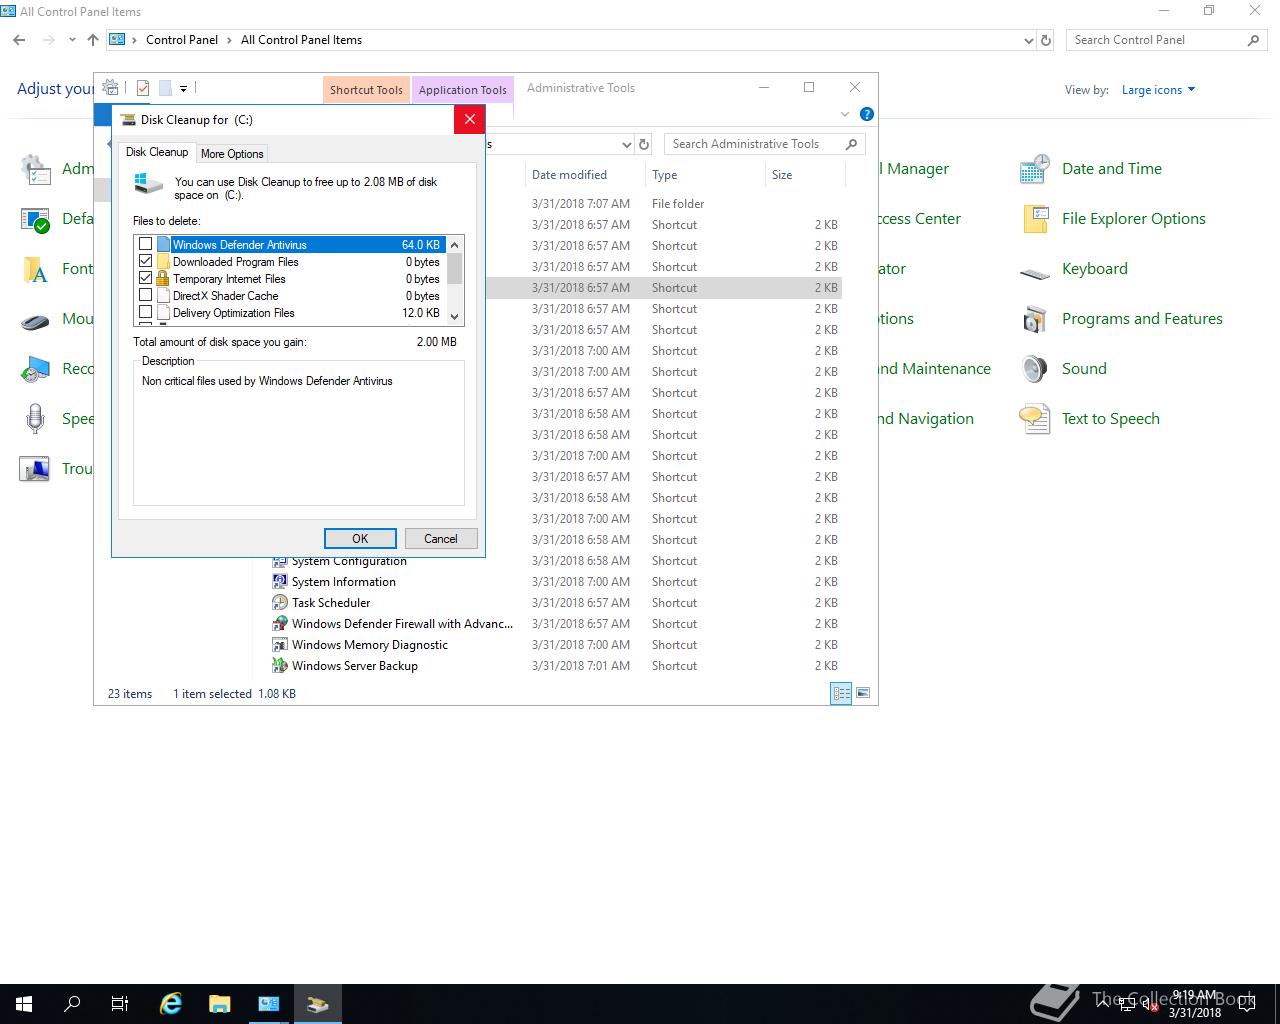Click the '1 item selected' status bar text
Viewport: 1280px width, 1024px height.
(x=212, y=694)
